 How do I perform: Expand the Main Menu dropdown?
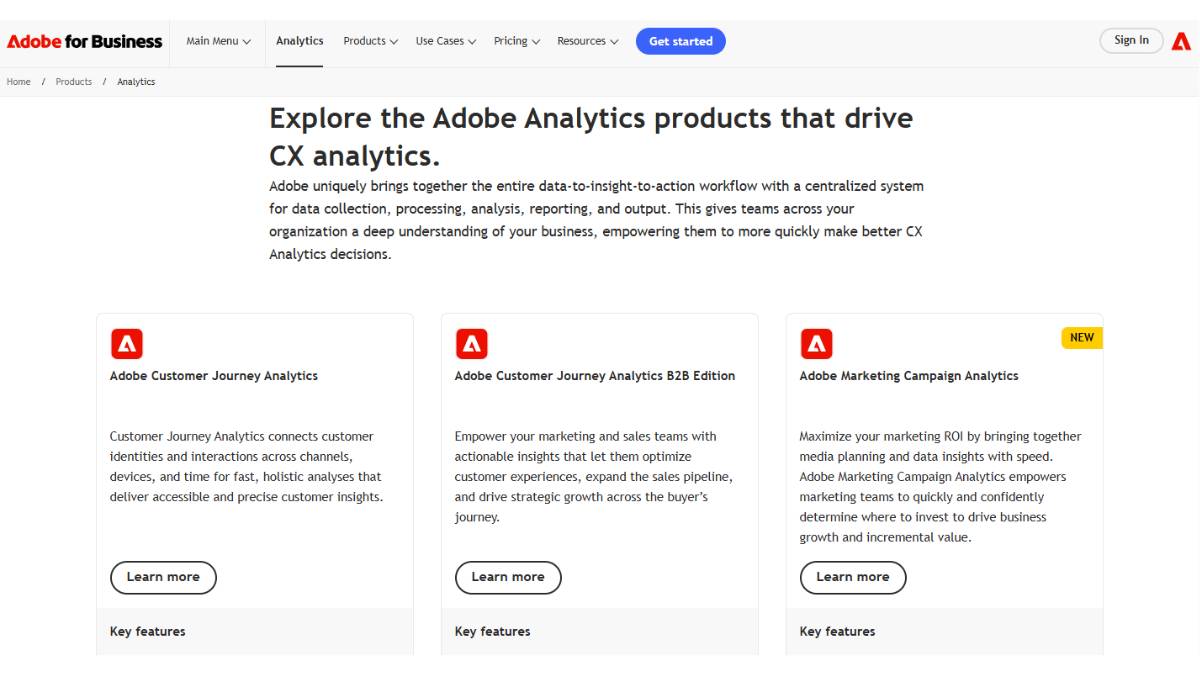[x=219, y=41]
